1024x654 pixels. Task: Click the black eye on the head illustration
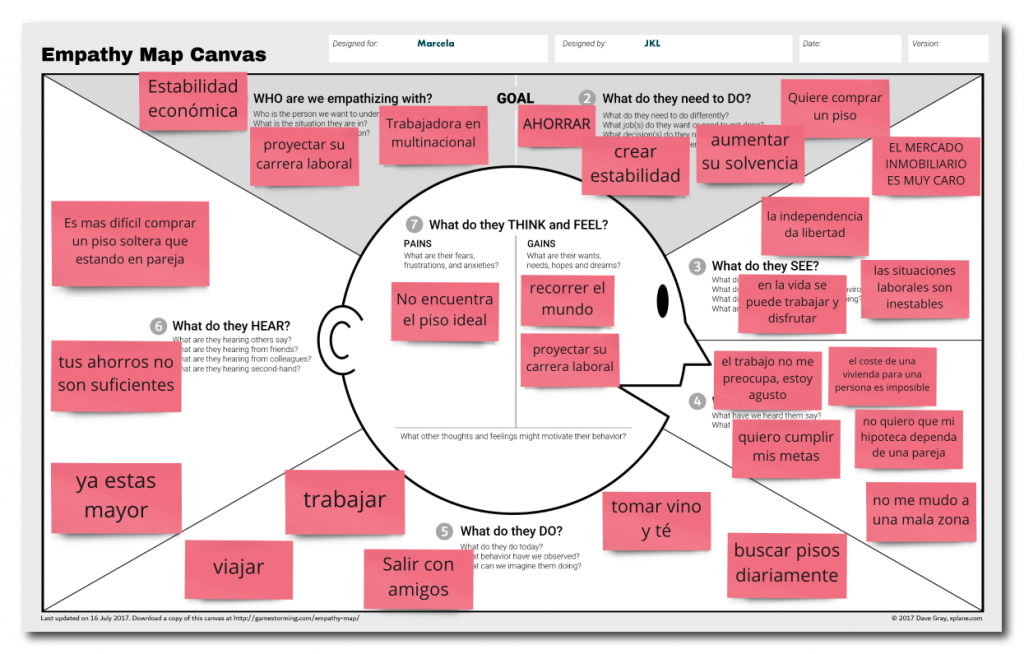tap(662, 298)
